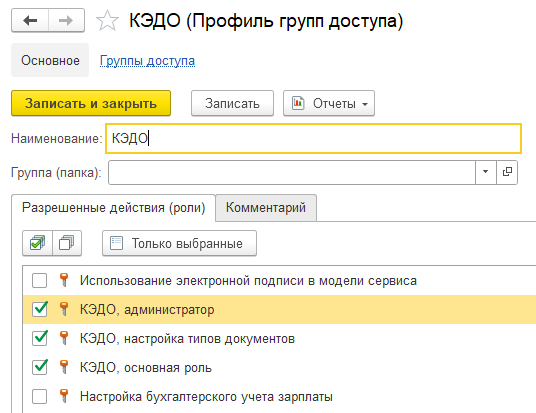Uncheck the КЭДО, администратор role

pos(40,309)
